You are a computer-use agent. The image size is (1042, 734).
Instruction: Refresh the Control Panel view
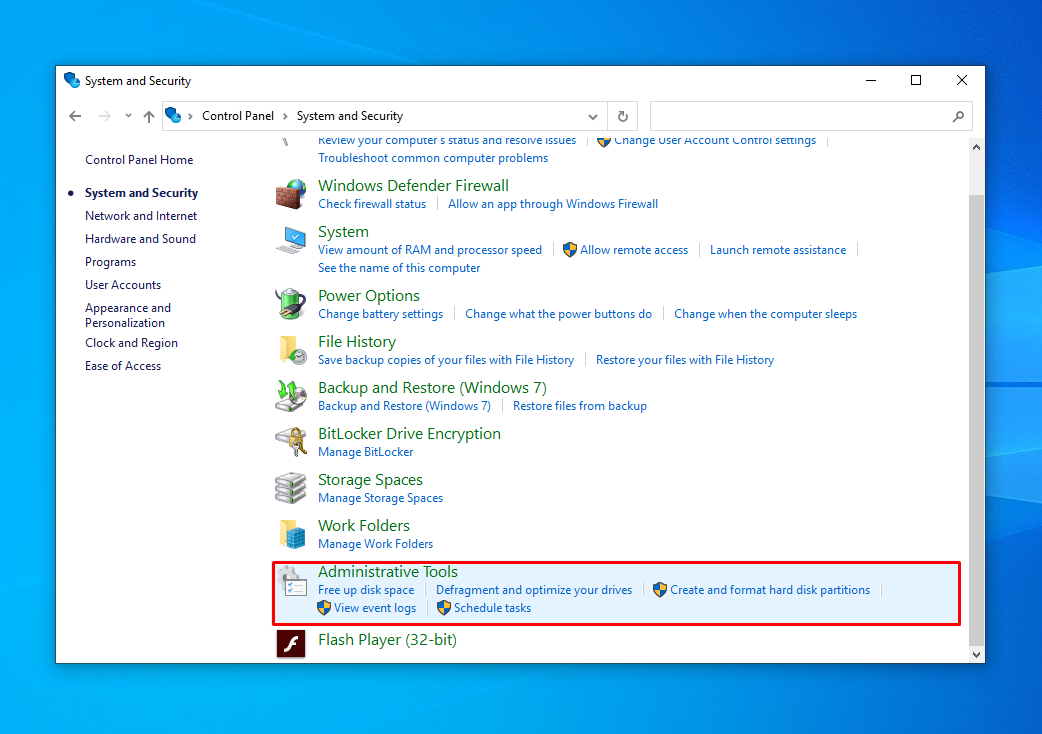click(623, 116)
